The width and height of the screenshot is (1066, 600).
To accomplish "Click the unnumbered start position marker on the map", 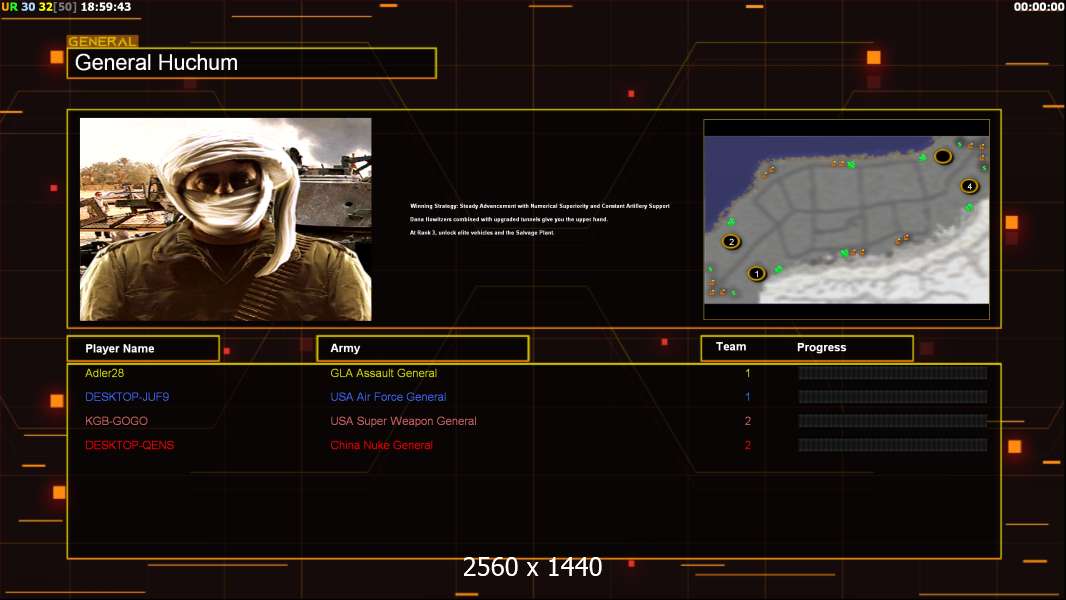I will coord(942,156).
